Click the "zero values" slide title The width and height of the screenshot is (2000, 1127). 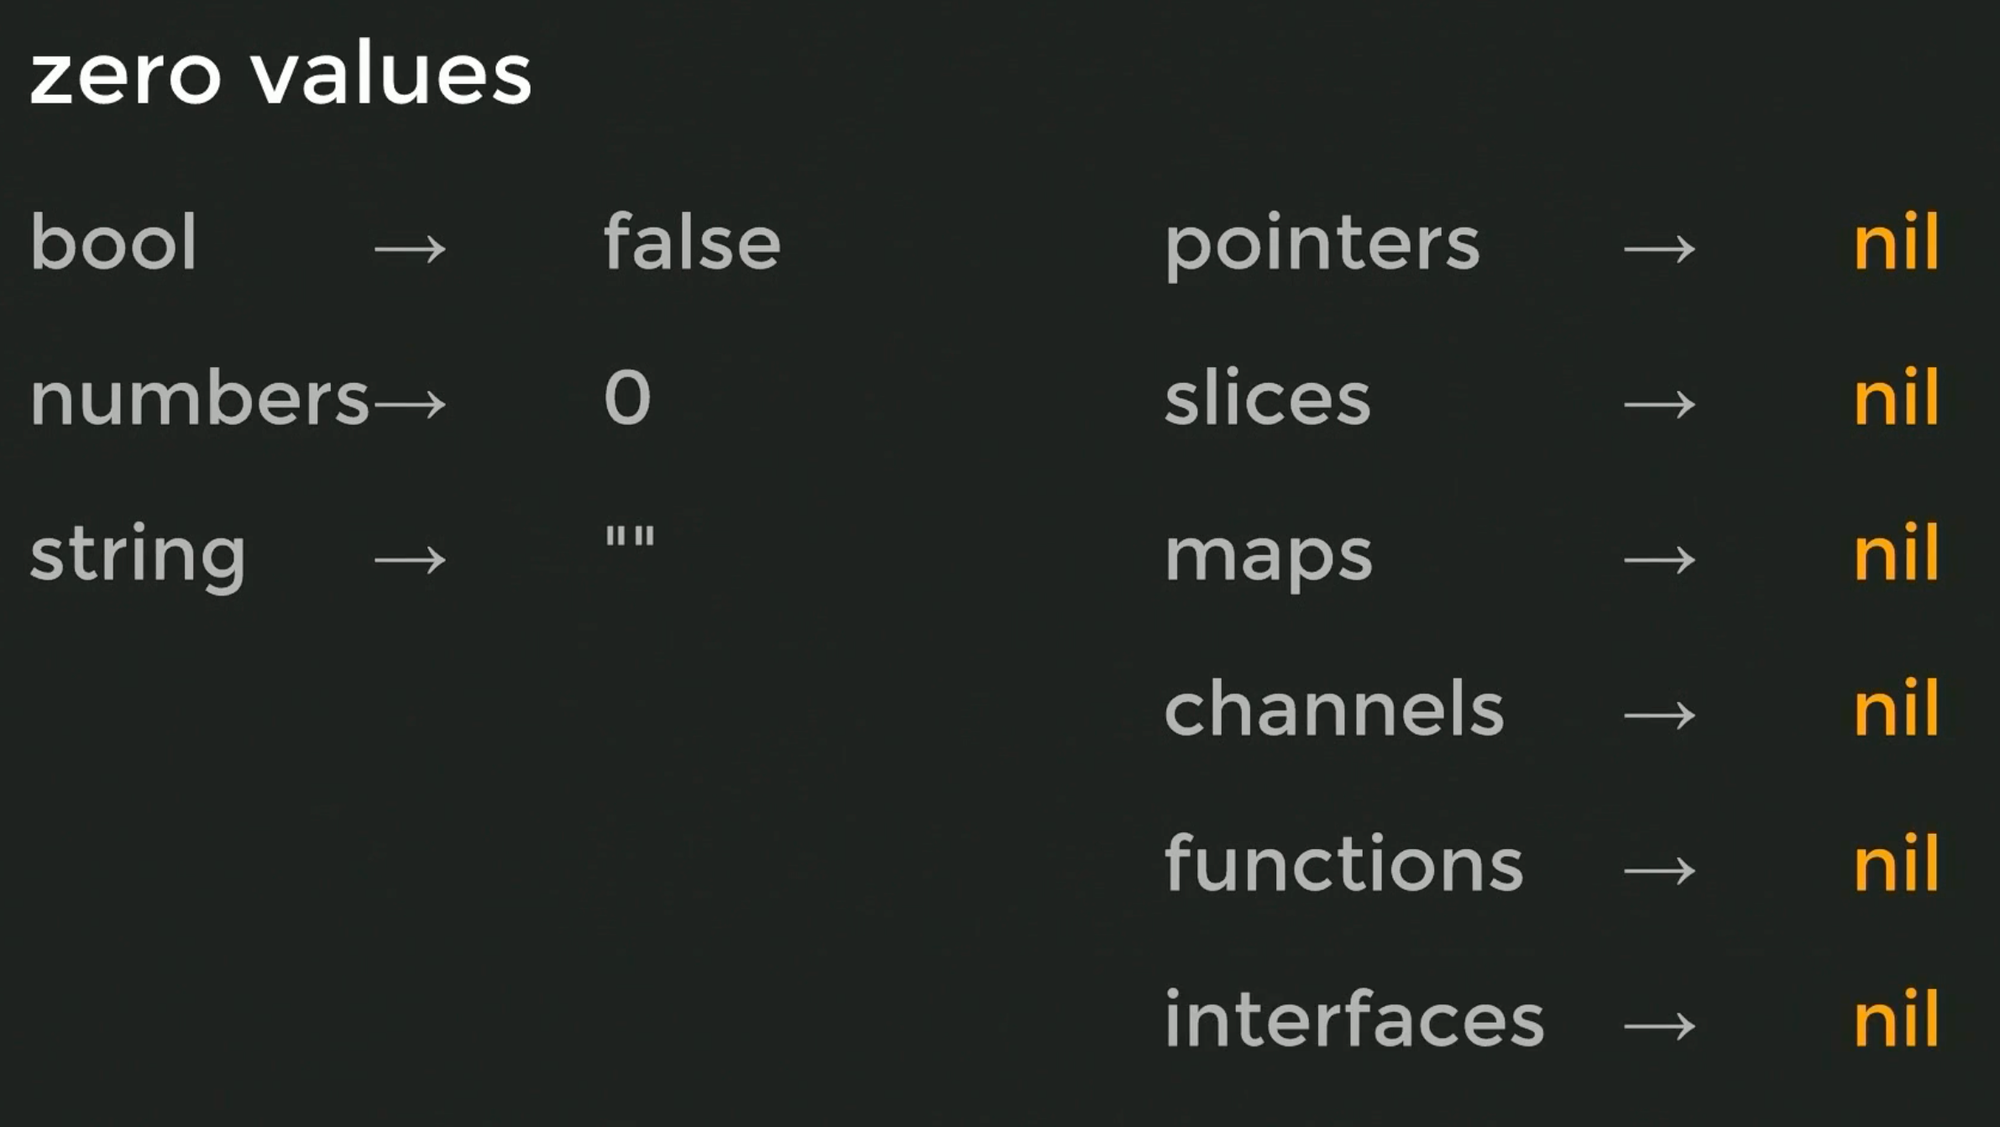coord(281,74)
